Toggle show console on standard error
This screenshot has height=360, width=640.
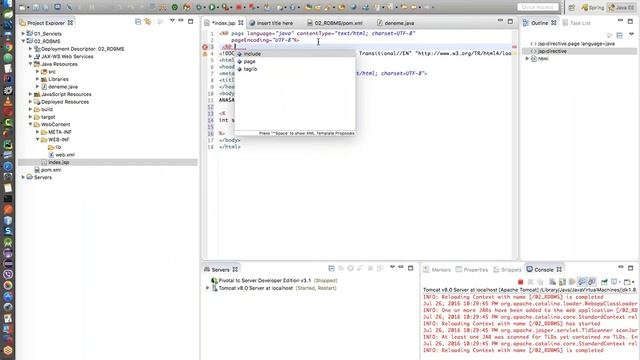point(591,282)
